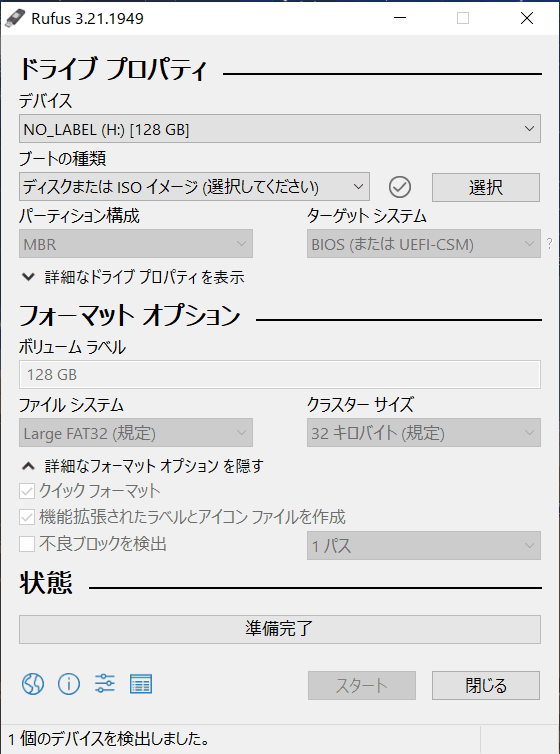This screenshot has width=560, height=754.
Task: Minimize the Rufus window
Action: click(400, 18)
